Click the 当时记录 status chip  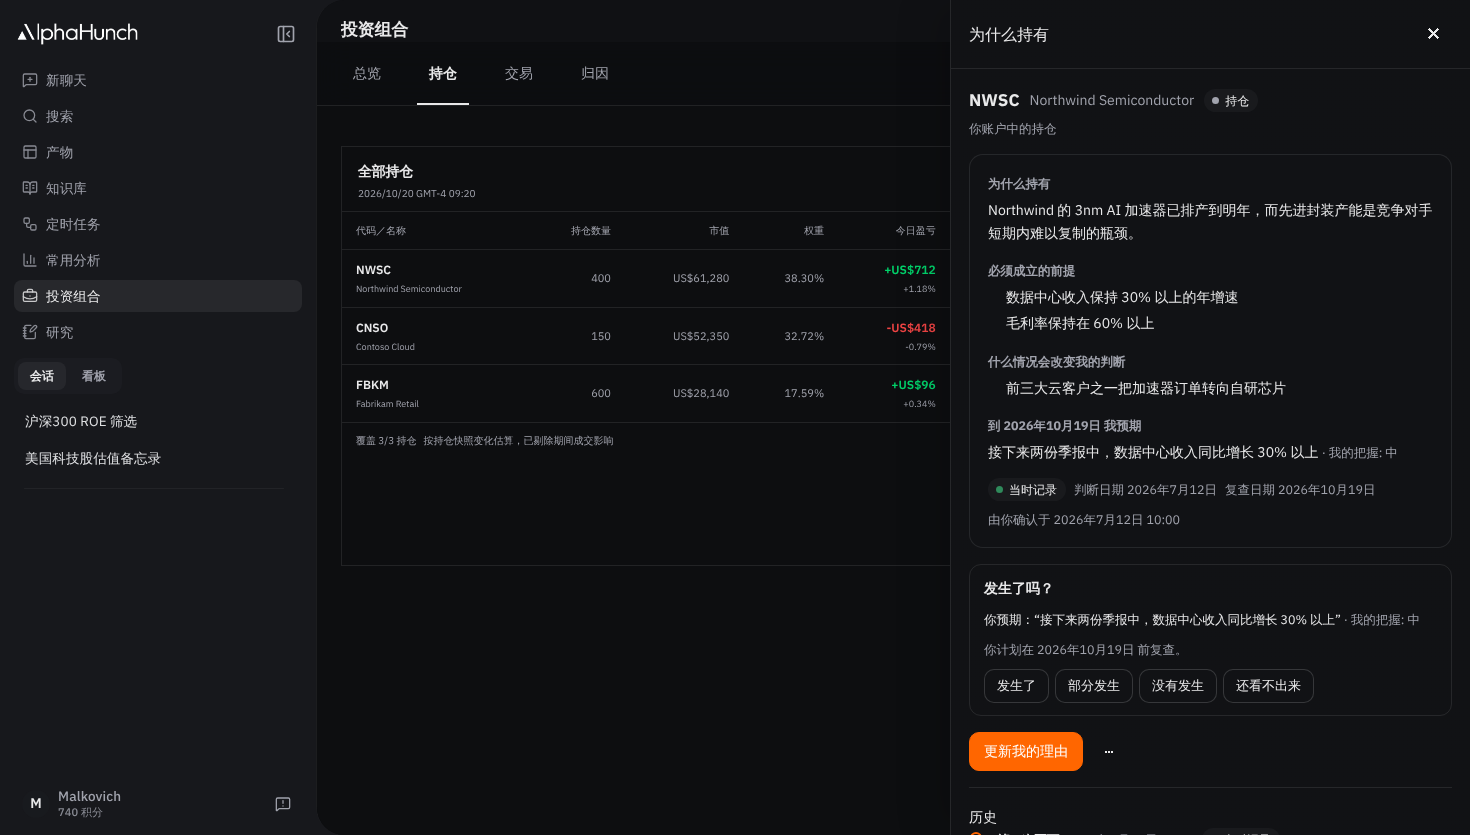[1026, 490]
